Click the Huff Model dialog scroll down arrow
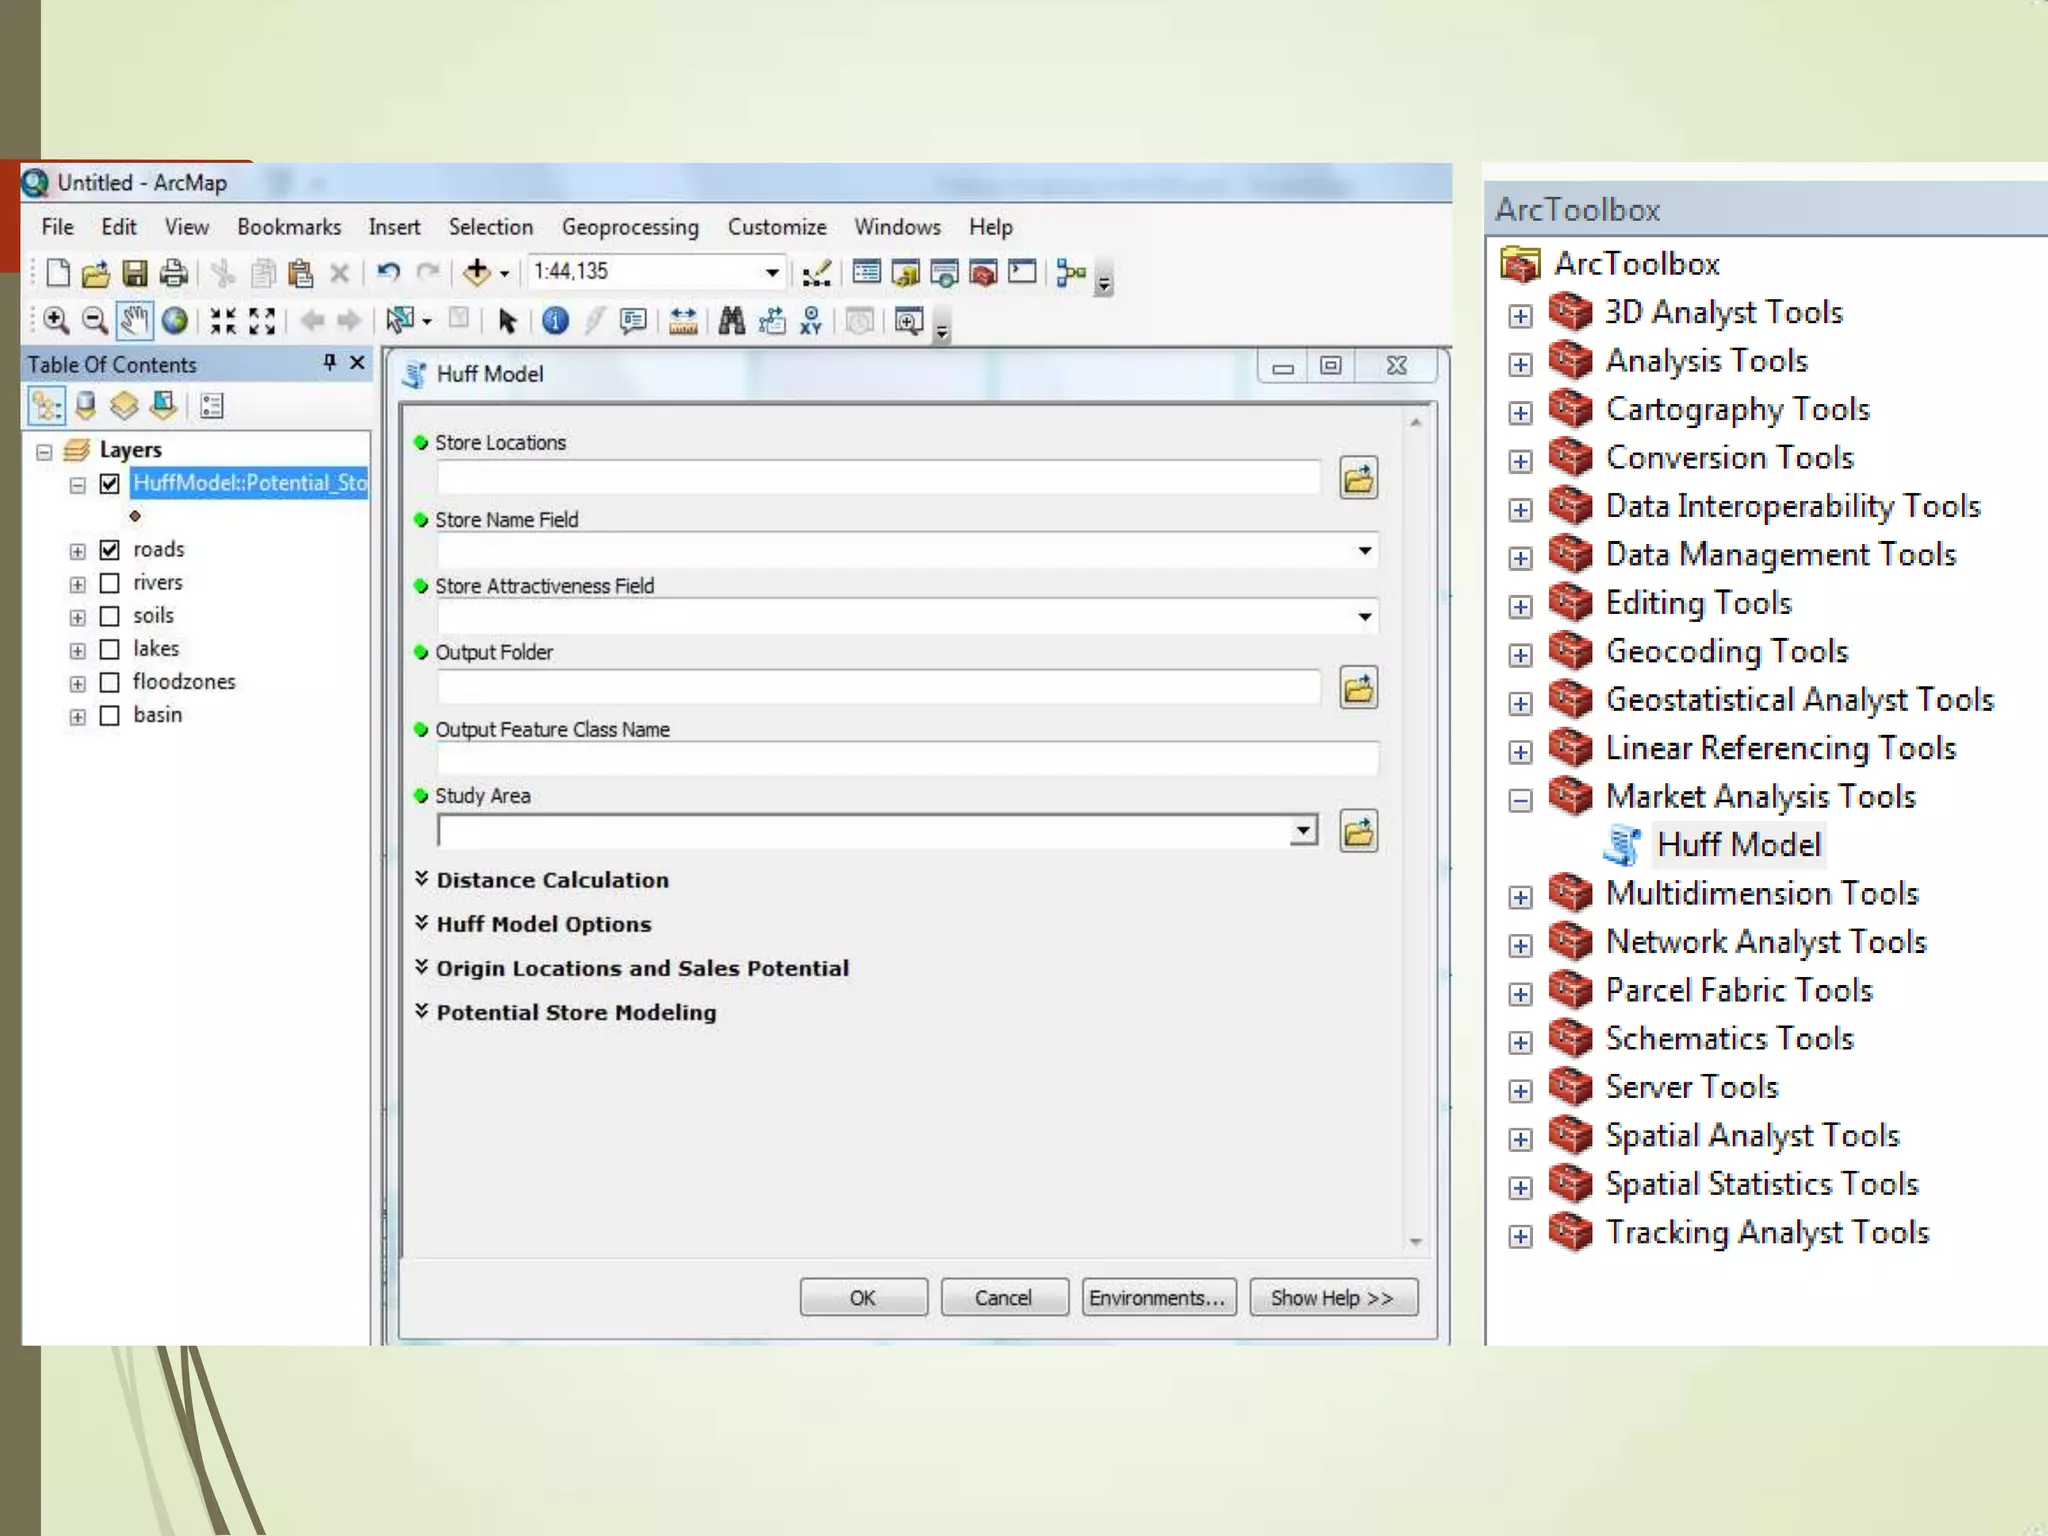This screenshot has height=1536, width=2048. (x=1416, y=1242)
